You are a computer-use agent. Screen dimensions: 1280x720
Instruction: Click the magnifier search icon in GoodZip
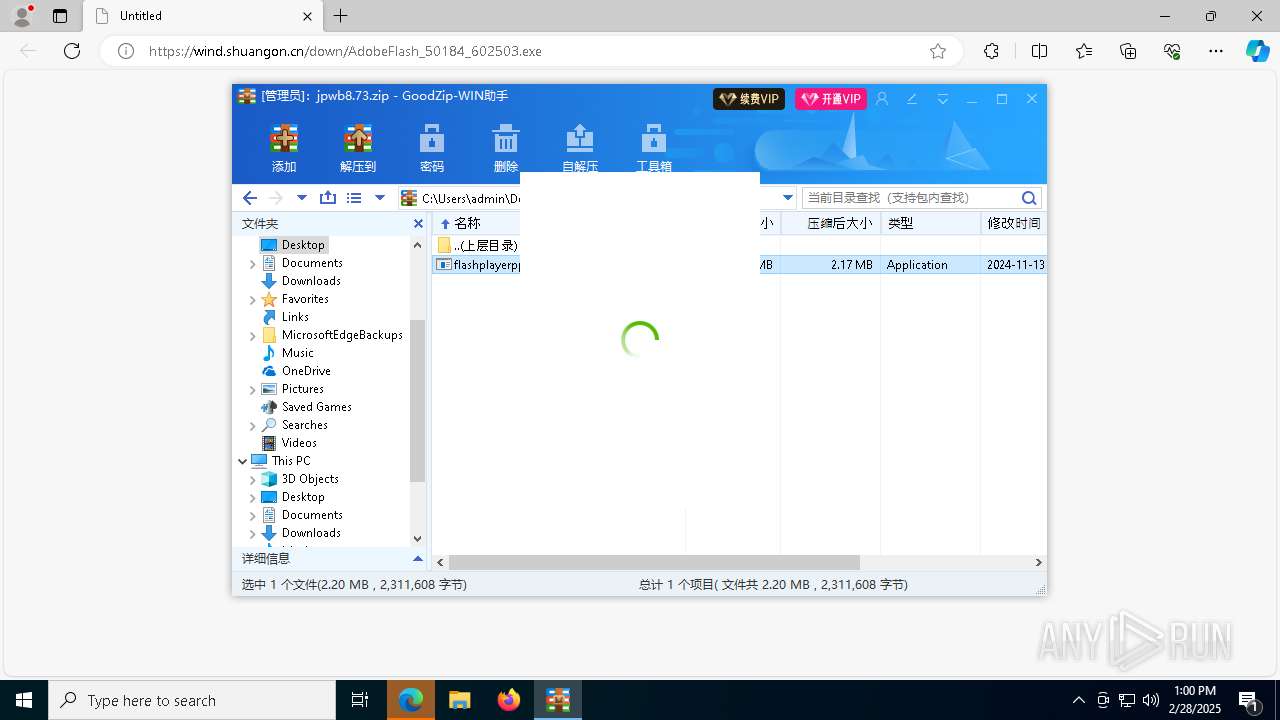tap(1029, 198)
